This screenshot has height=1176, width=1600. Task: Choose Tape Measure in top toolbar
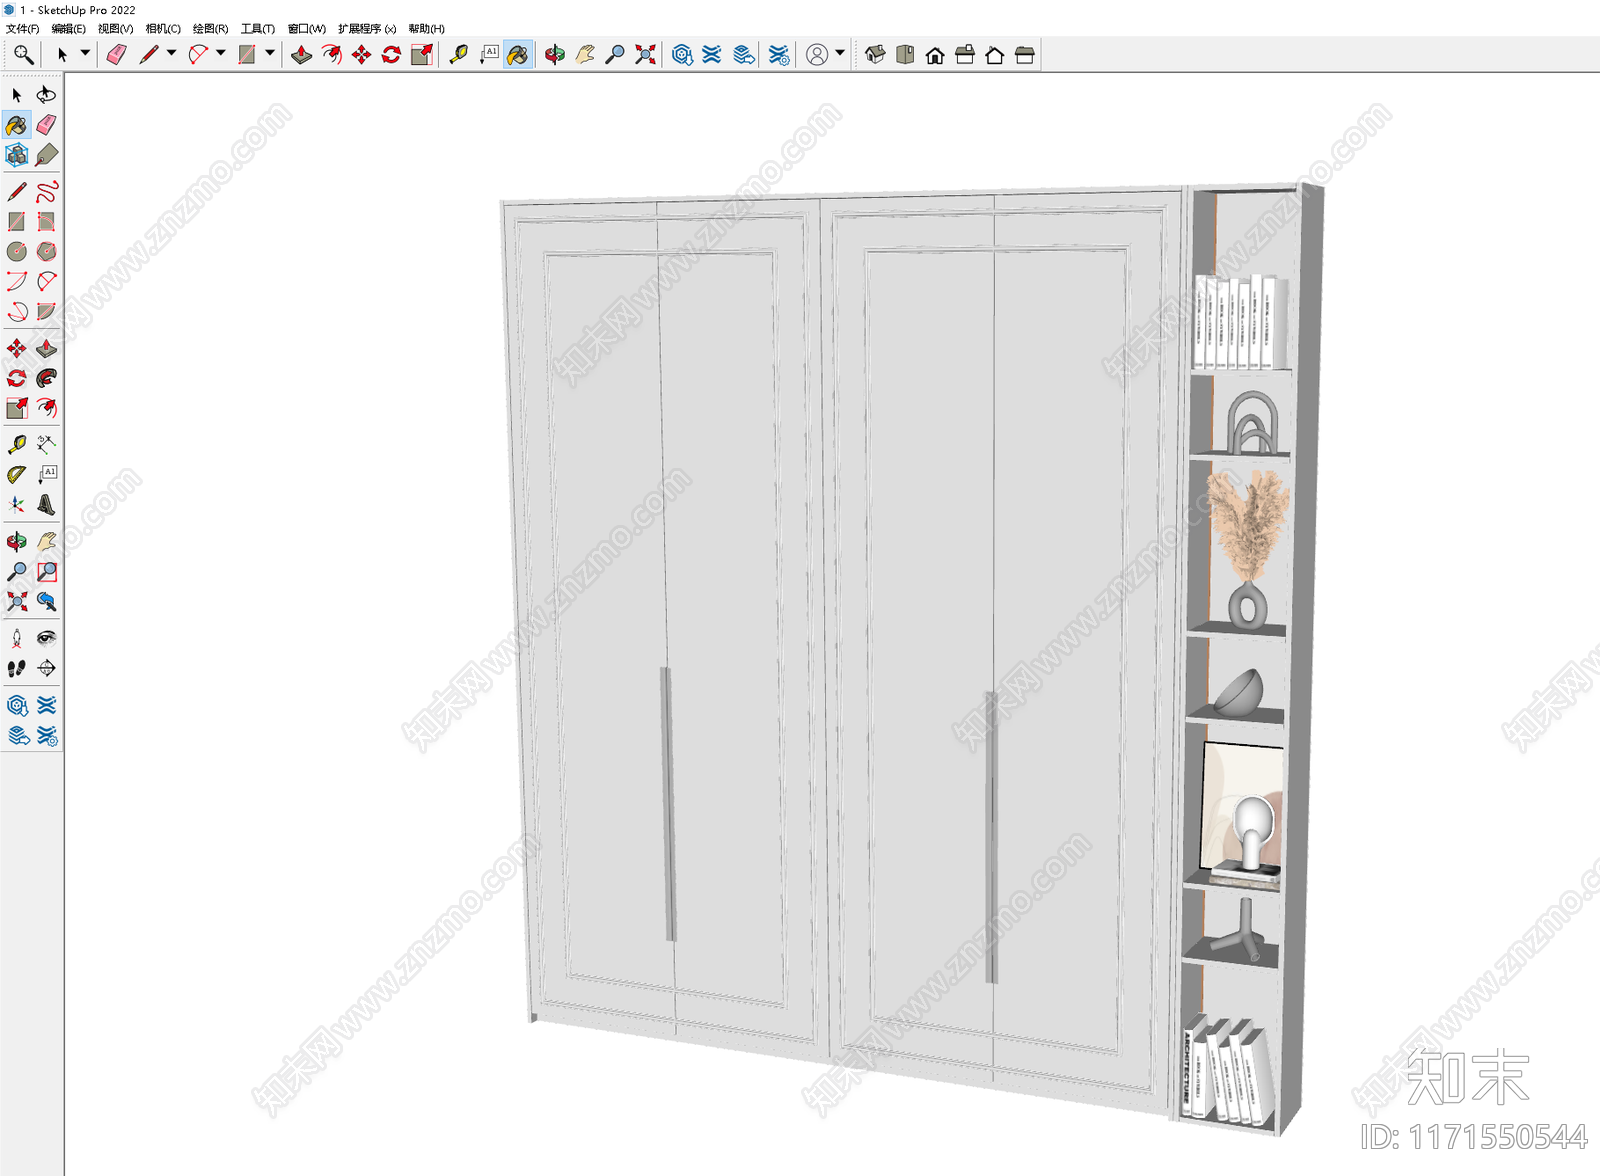(458, 55)
